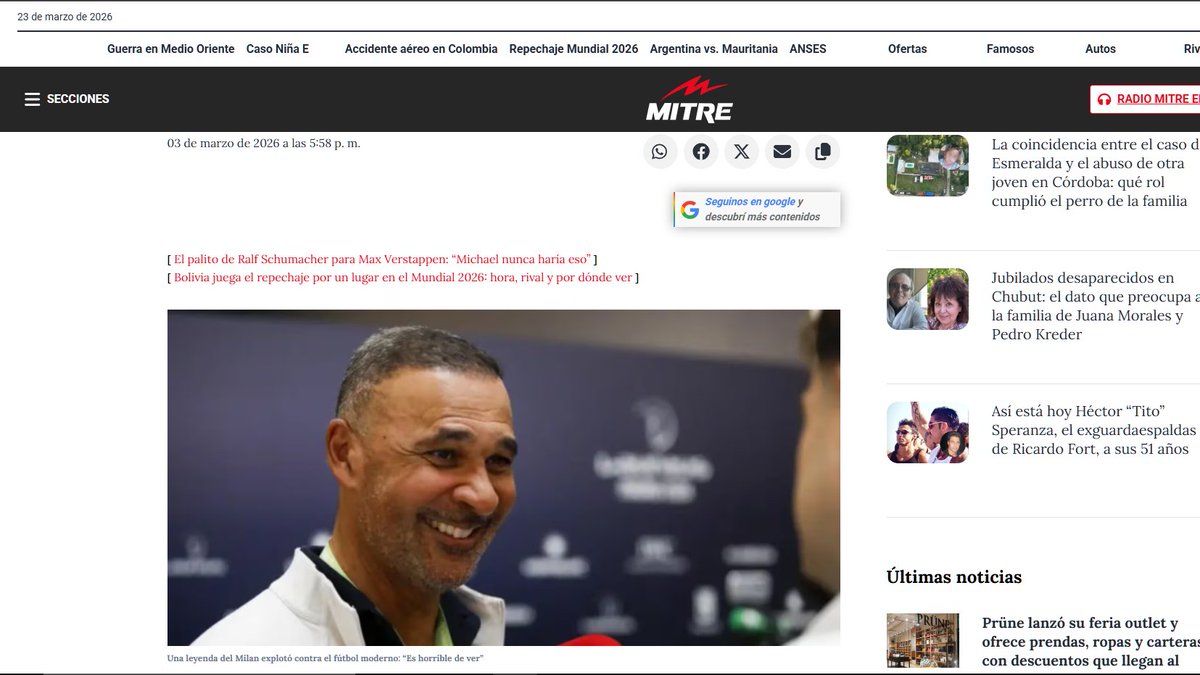The height and width of the screenshot is (675, 1200).
Task: Select the Autos topic
Action: point(1101,48)
